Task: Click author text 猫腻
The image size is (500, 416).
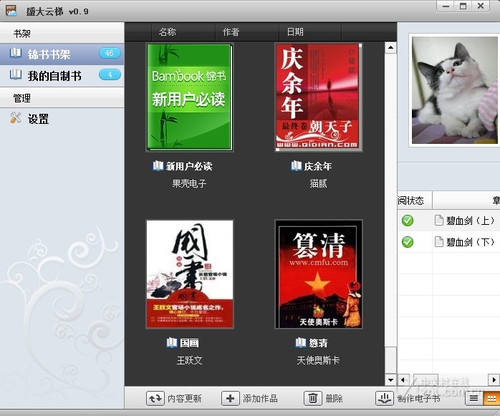Action: click(318, 183)
